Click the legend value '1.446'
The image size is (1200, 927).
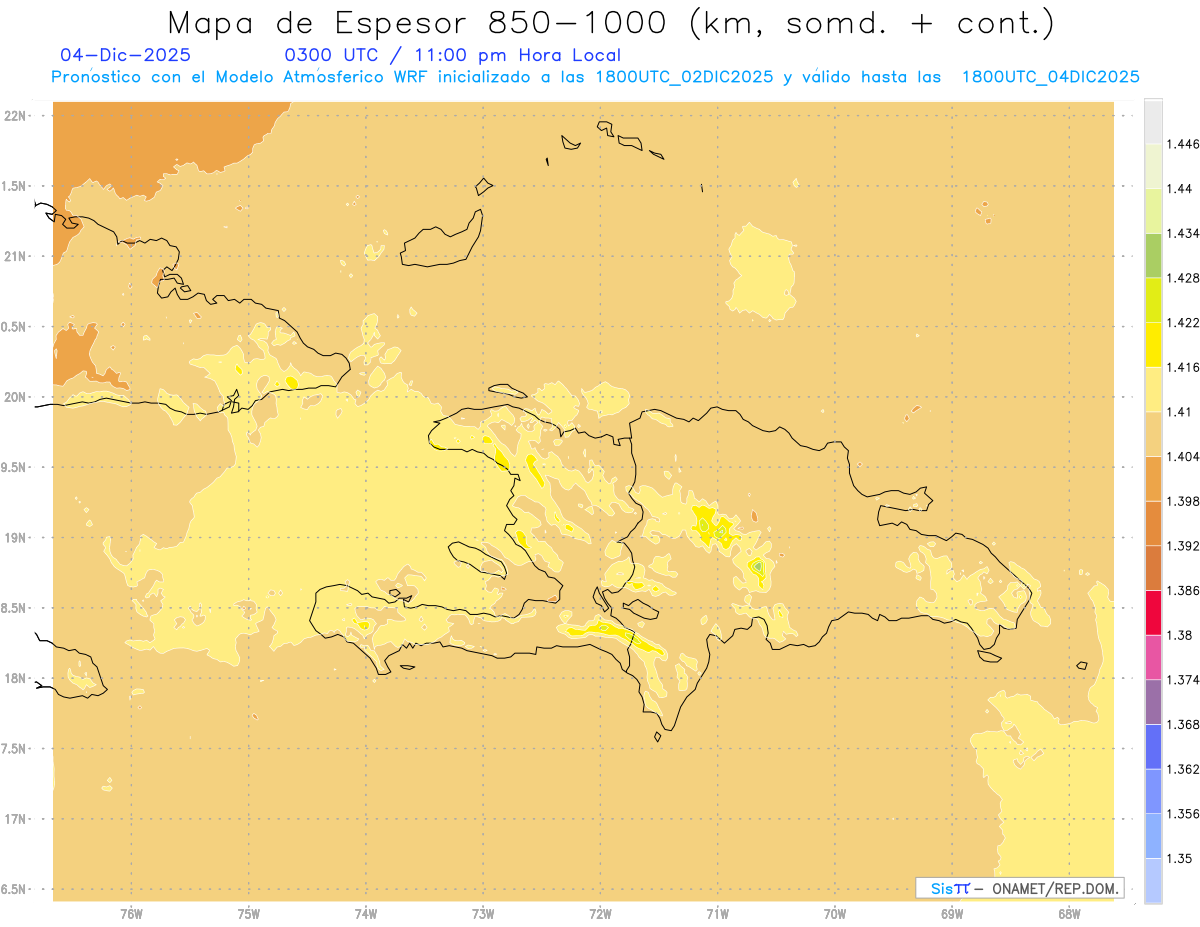[1182, 145]
